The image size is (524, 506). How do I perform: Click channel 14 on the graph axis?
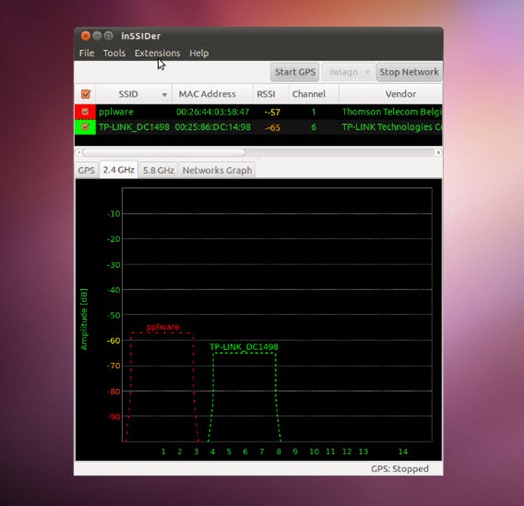coord(403,452)
